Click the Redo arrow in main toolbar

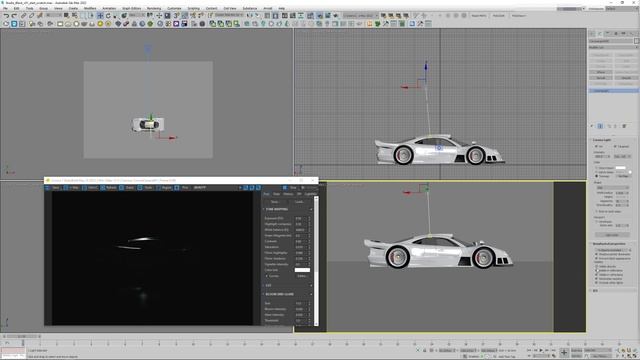(x=14, y=16)
